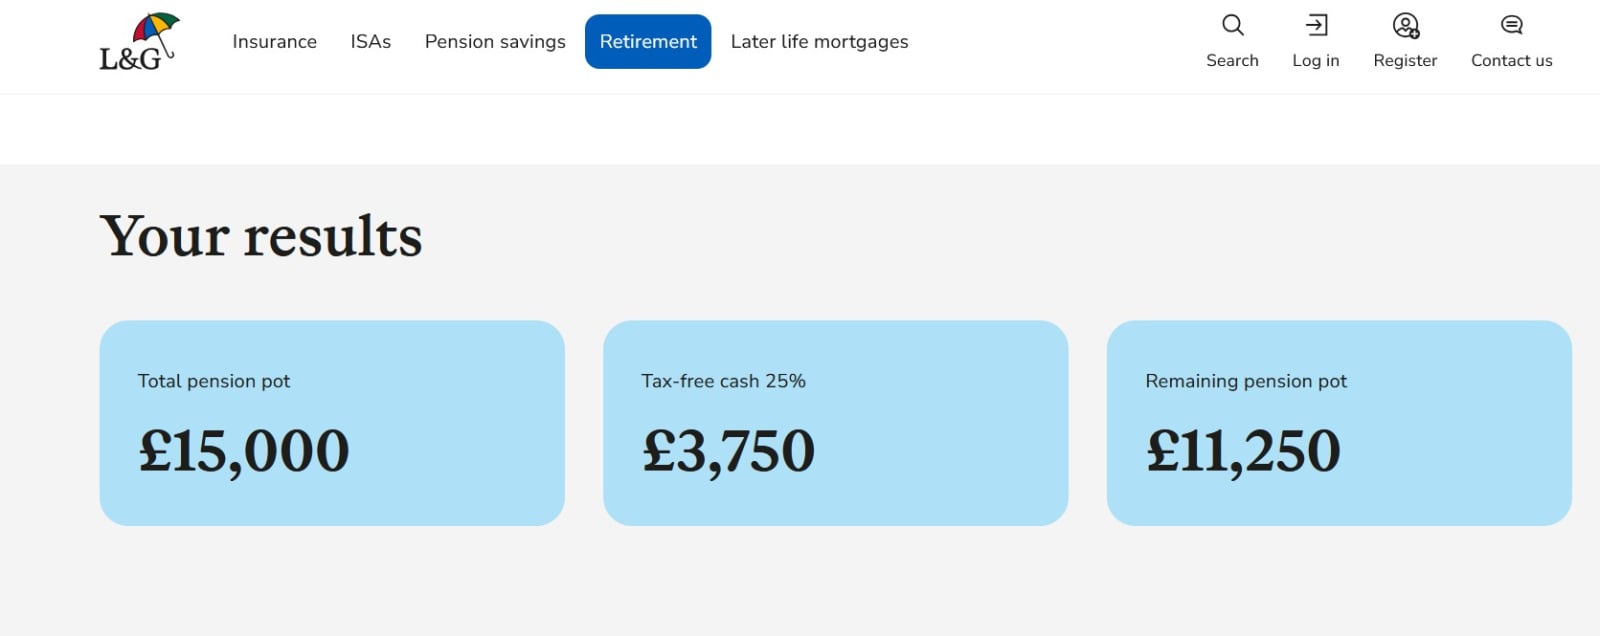Click the L&G umbrella logo
The width and height of the screenshot is (1600, 636).
[x=139, y=42]
